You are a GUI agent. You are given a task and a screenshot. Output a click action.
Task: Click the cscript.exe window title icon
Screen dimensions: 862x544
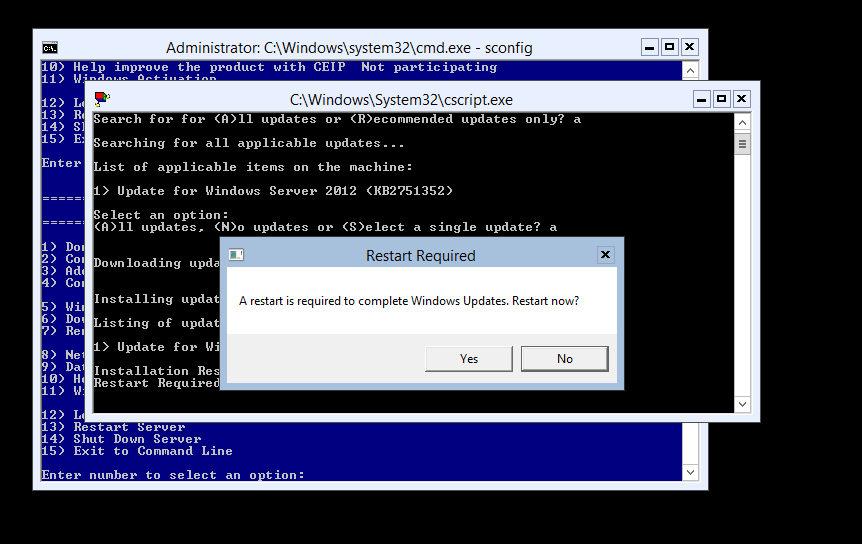[x=102, y=99]
